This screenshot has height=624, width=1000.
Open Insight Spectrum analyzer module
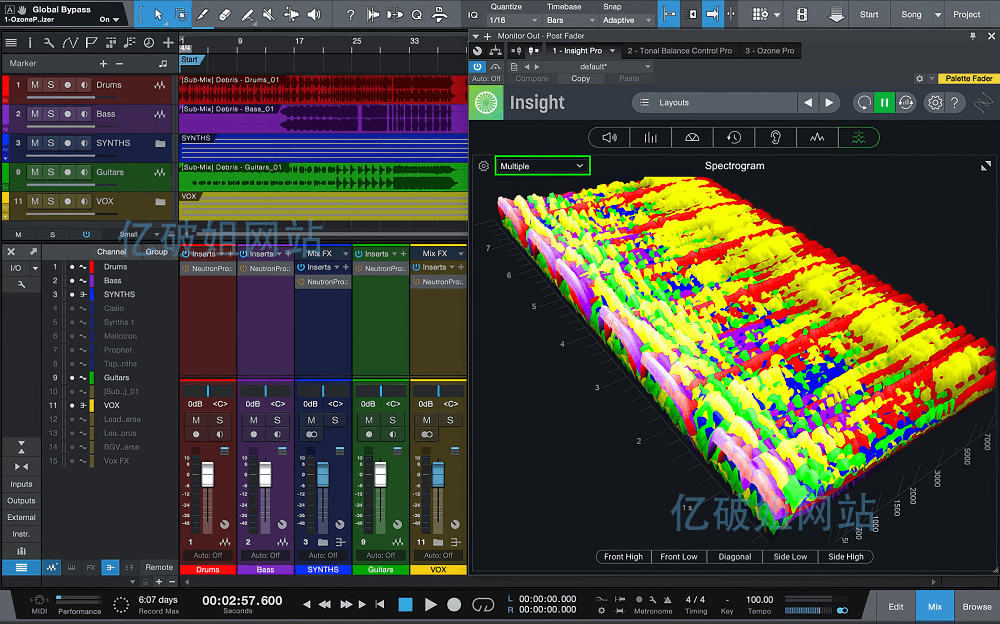(817, 137)
